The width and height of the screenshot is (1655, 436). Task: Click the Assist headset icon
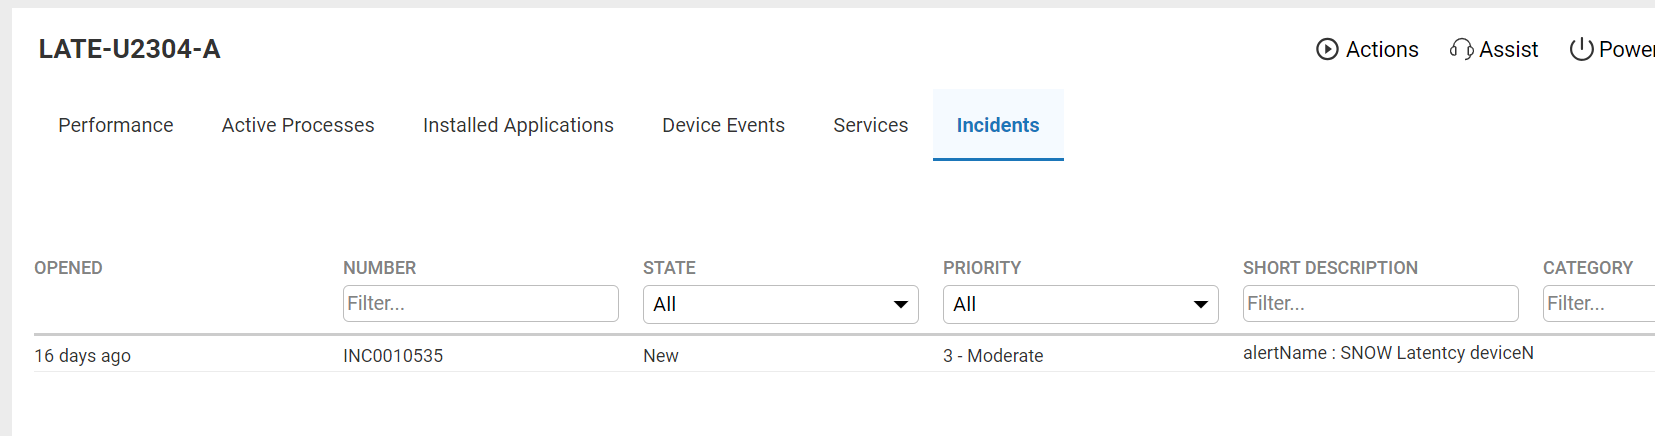click(x=1461, y=49)
